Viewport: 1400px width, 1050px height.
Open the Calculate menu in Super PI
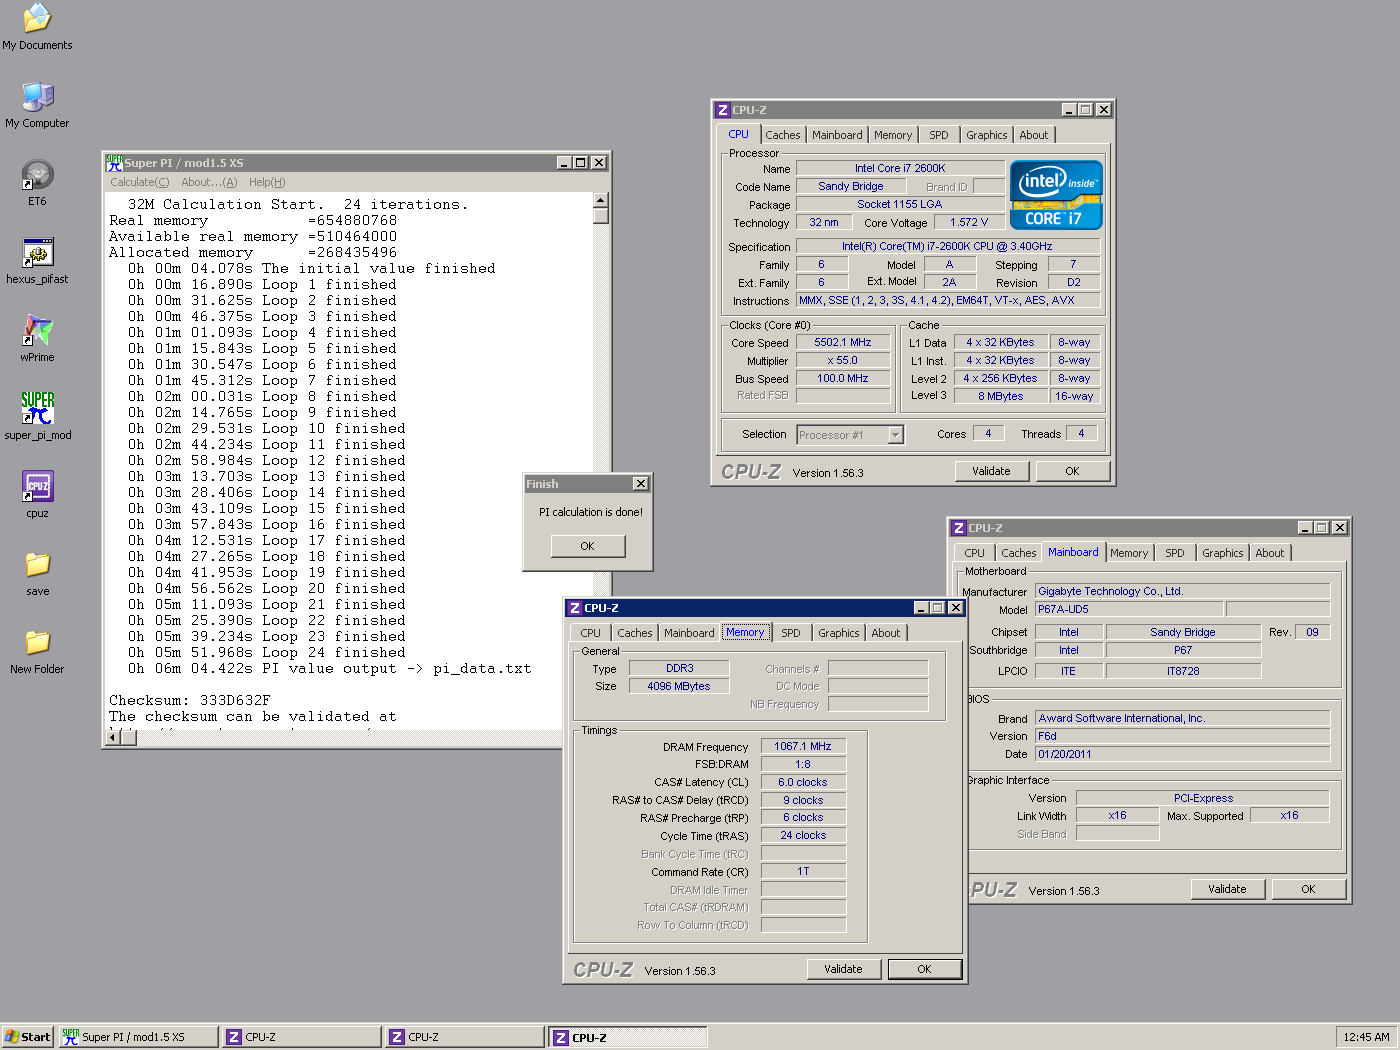tap(139, 182)
